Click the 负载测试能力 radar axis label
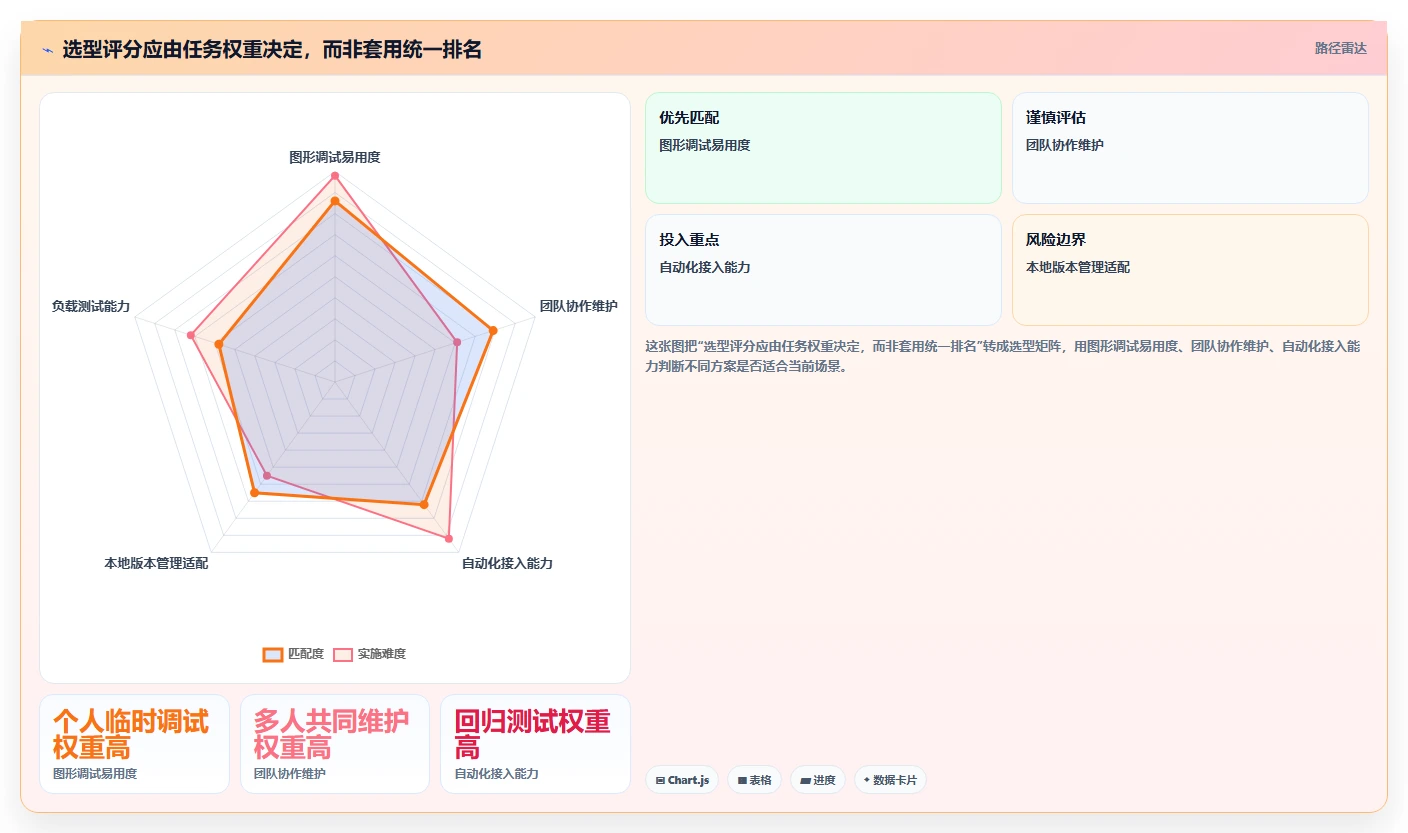The image size is (1408, 833). 91,306
